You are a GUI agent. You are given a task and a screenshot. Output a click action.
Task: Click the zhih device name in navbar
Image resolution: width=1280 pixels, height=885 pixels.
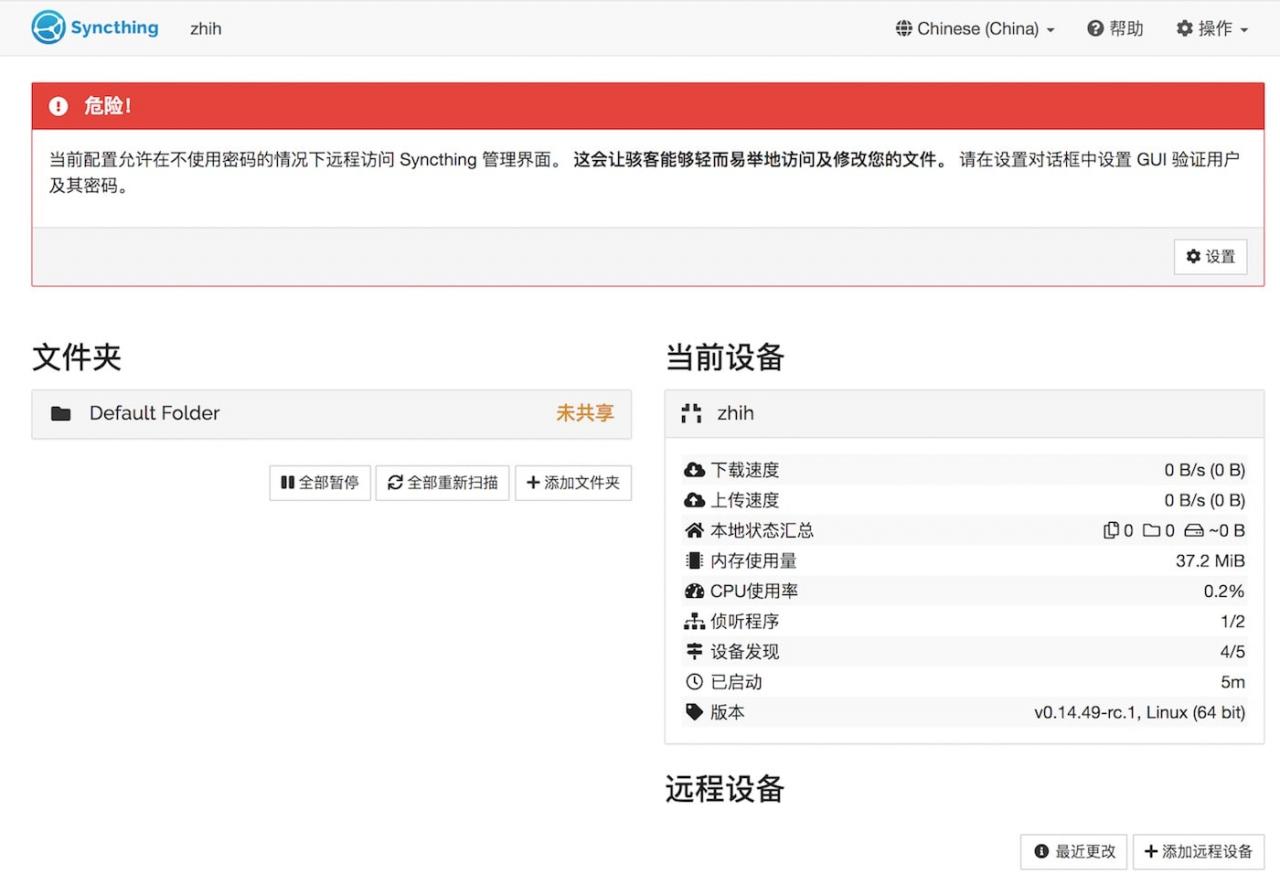(x=206, y=29)
